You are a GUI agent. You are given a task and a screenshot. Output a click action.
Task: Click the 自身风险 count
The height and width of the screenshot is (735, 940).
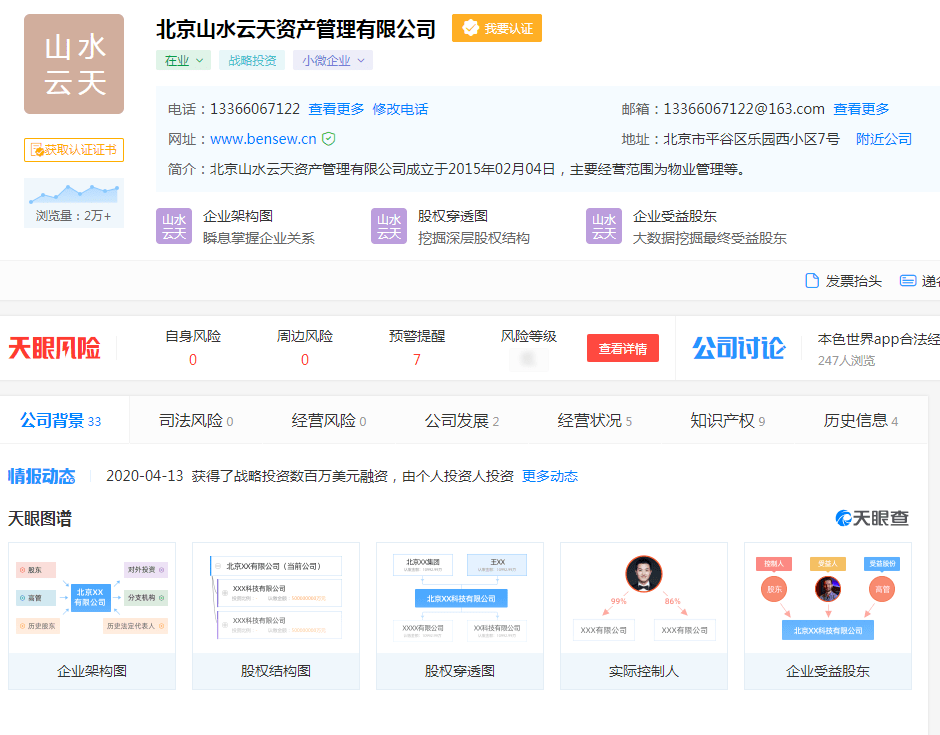[x=193, y=360]
